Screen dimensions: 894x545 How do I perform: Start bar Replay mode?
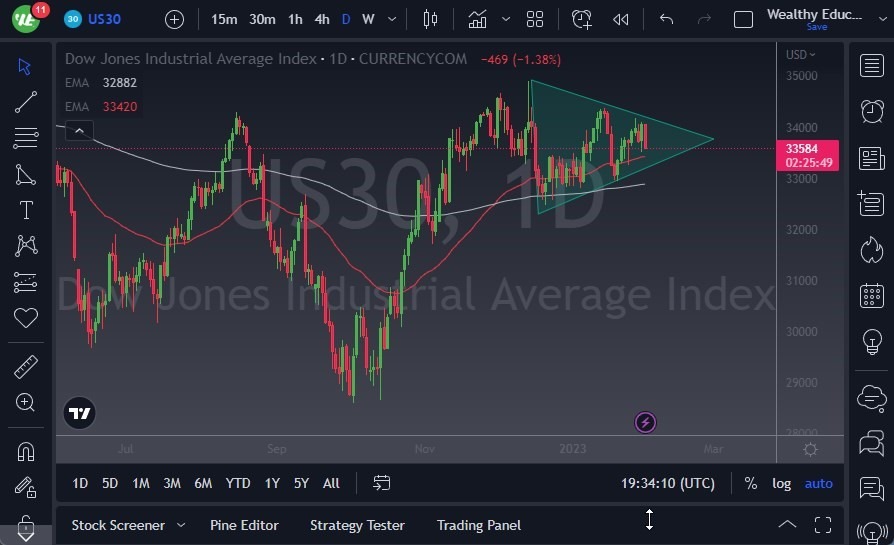(x=621, y=20)
